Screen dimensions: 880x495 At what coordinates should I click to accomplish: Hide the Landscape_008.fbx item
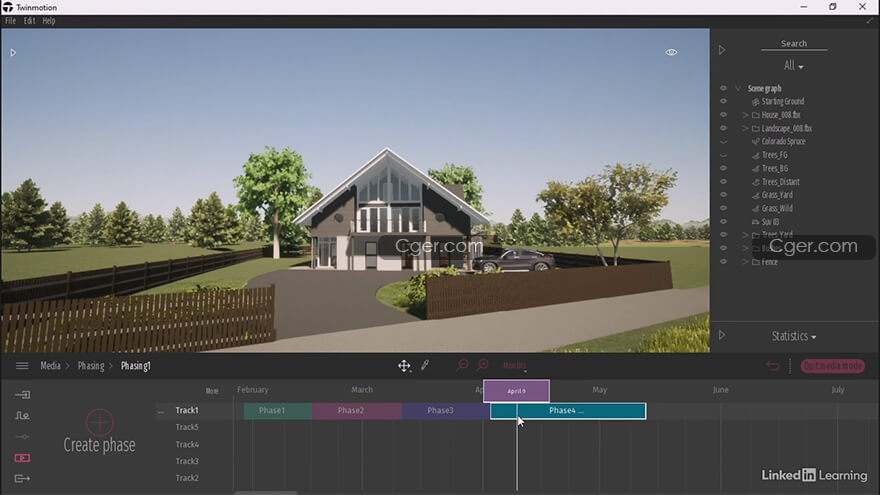click(x=723, y=128)
